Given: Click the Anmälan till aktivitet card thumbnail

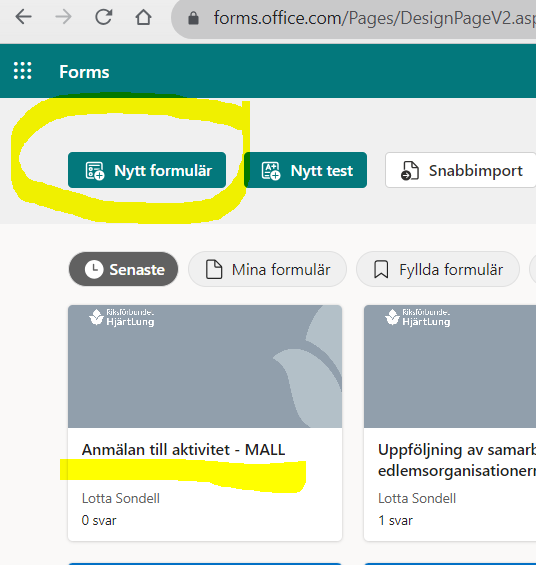Looking at the screenshot, I should coord(205,366).
